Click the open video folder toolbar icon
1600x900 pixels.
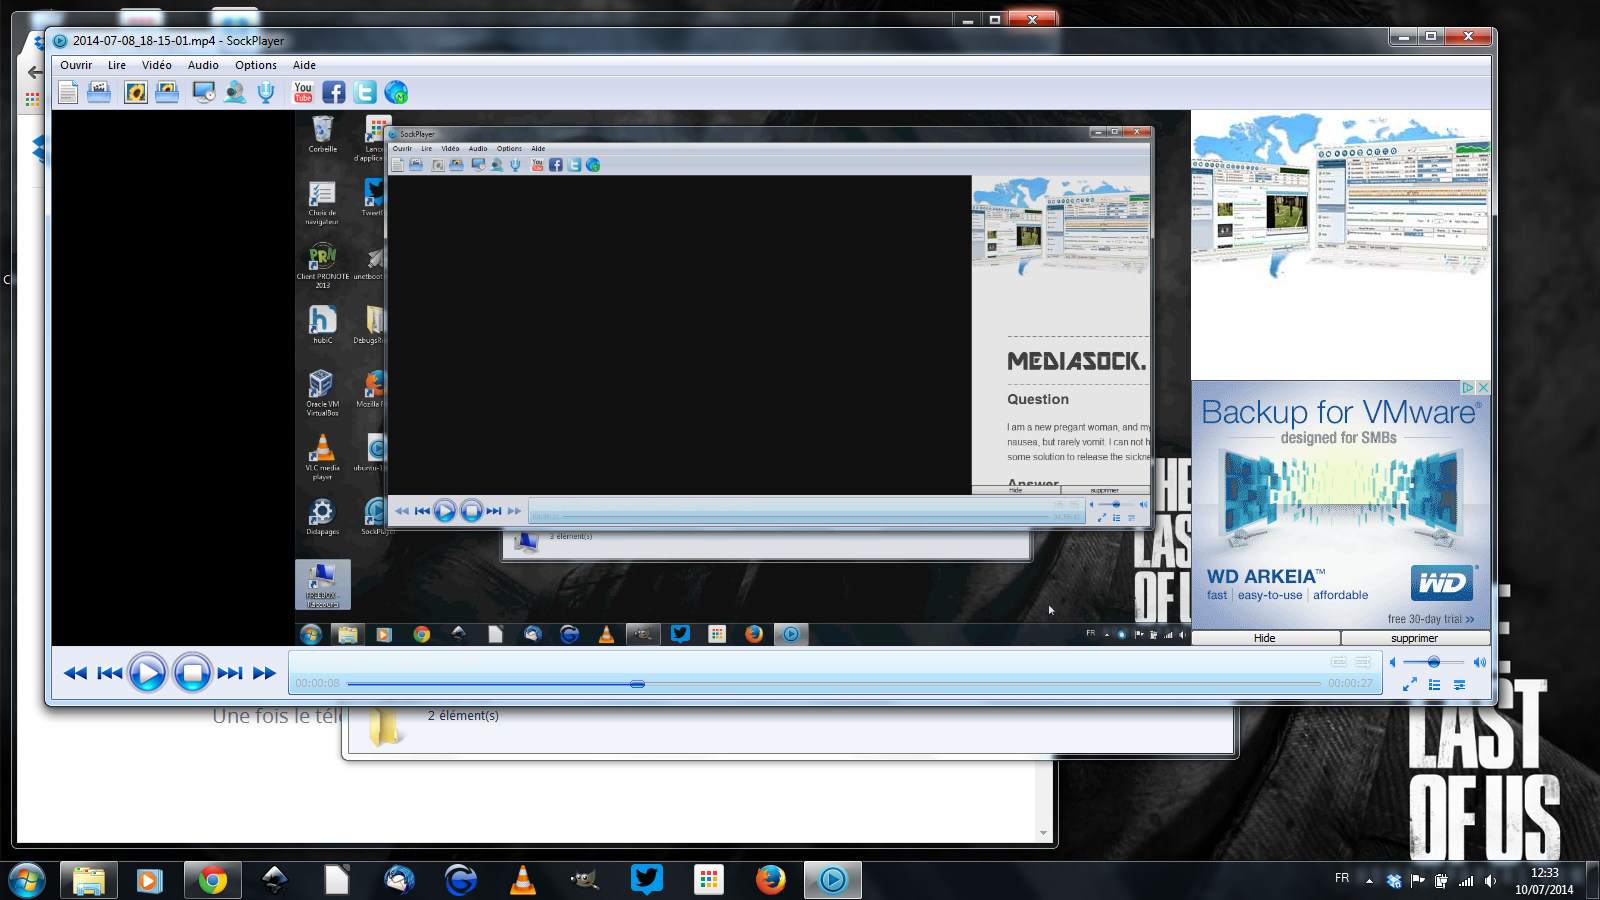point(100,93)
